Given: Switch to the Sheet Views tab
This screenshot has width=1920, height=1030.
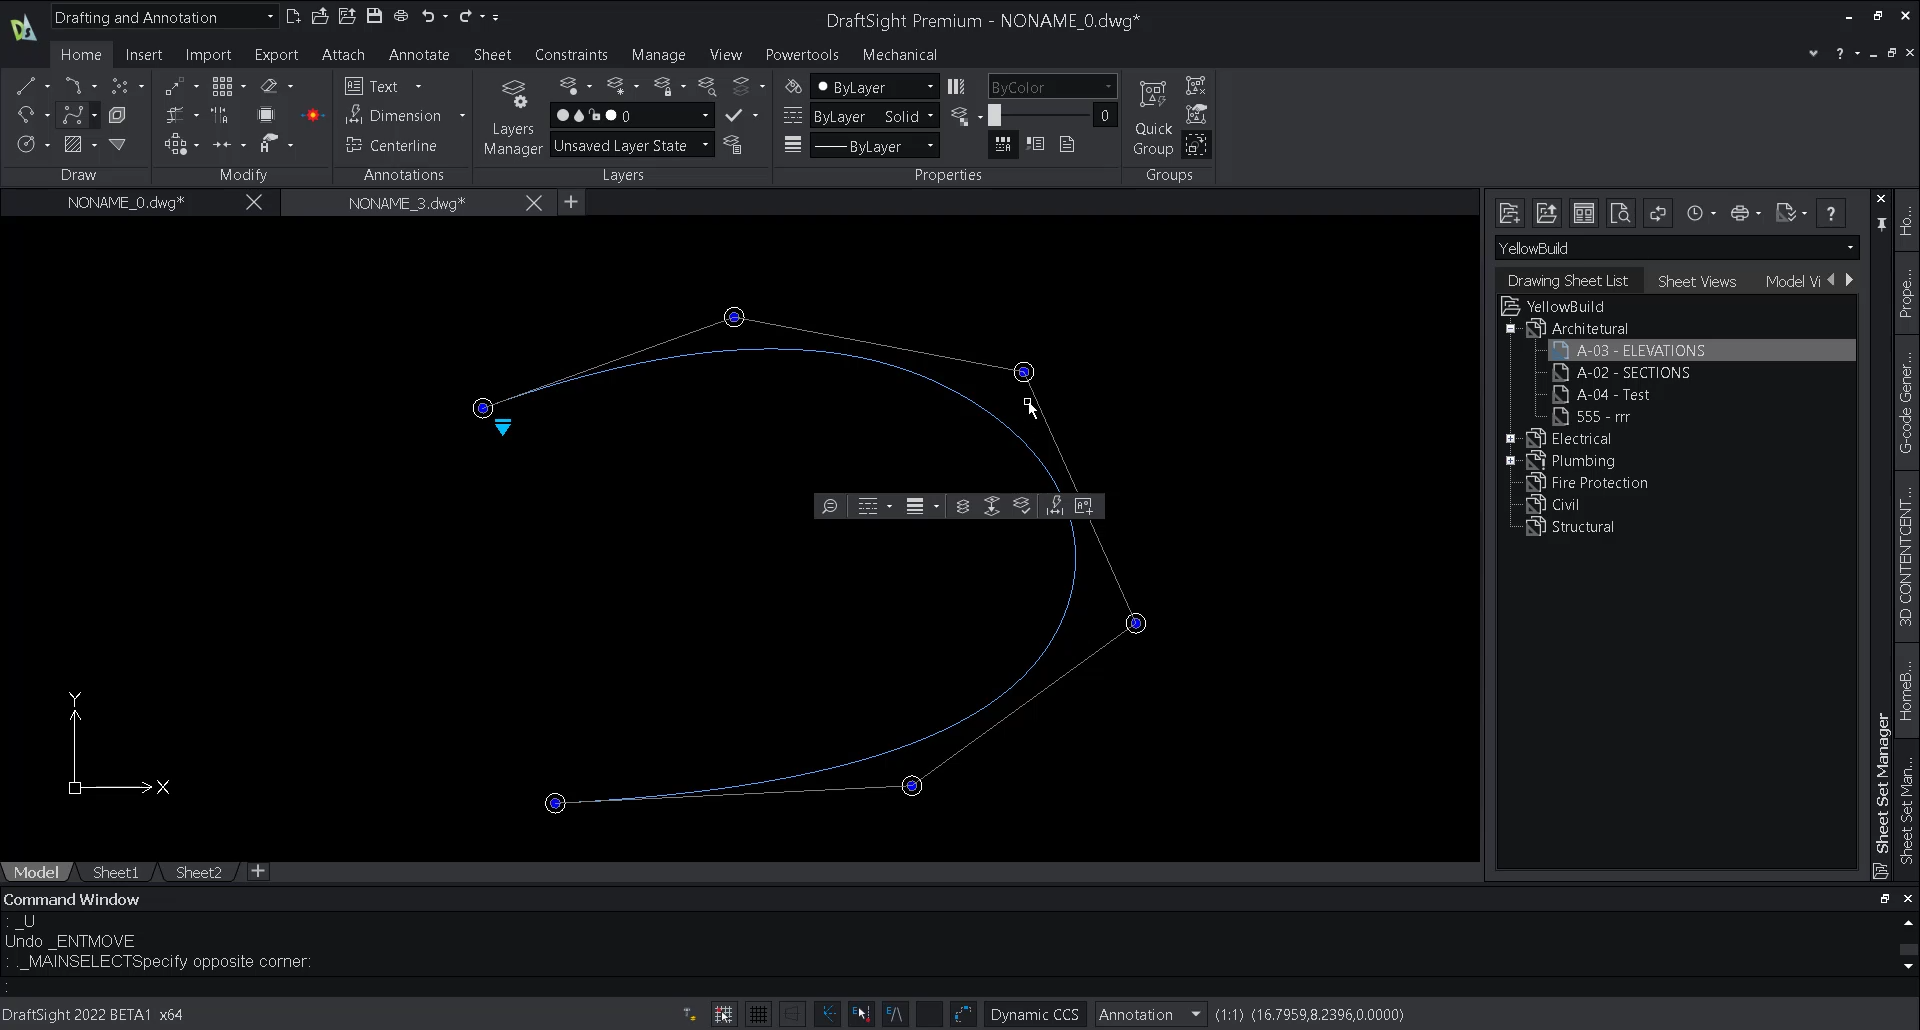Looking at the screenshot, I should click(1697, 281).
